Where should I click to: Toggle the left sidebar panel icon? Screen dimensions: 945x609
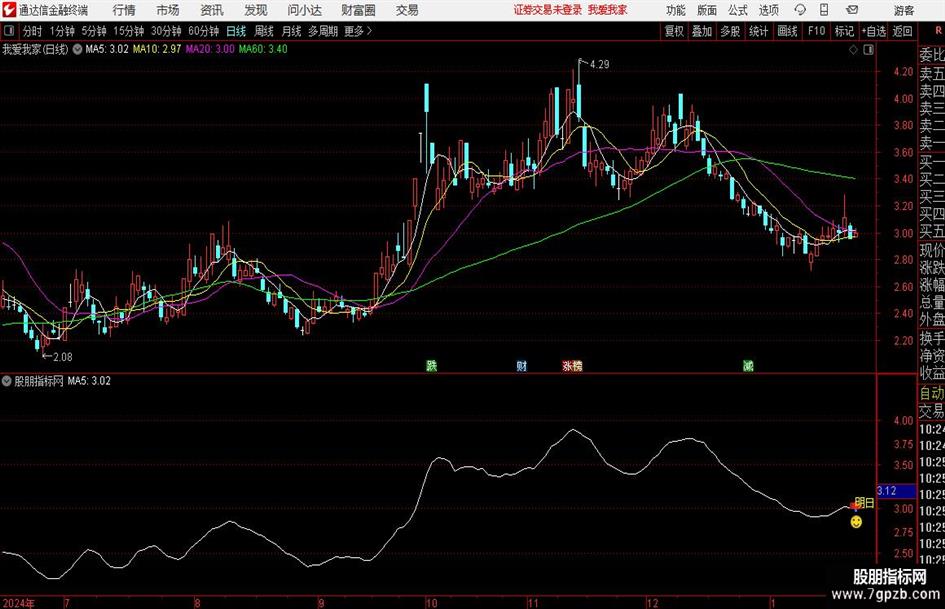(x=9, y=31)
